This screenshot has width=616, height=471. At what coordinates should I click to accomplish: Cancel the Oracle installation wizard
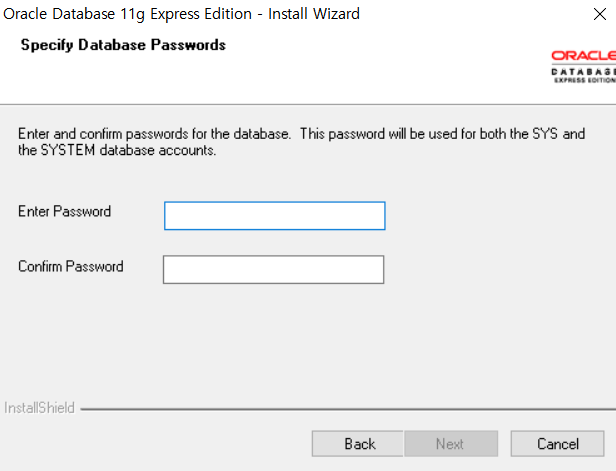point(557,444)
